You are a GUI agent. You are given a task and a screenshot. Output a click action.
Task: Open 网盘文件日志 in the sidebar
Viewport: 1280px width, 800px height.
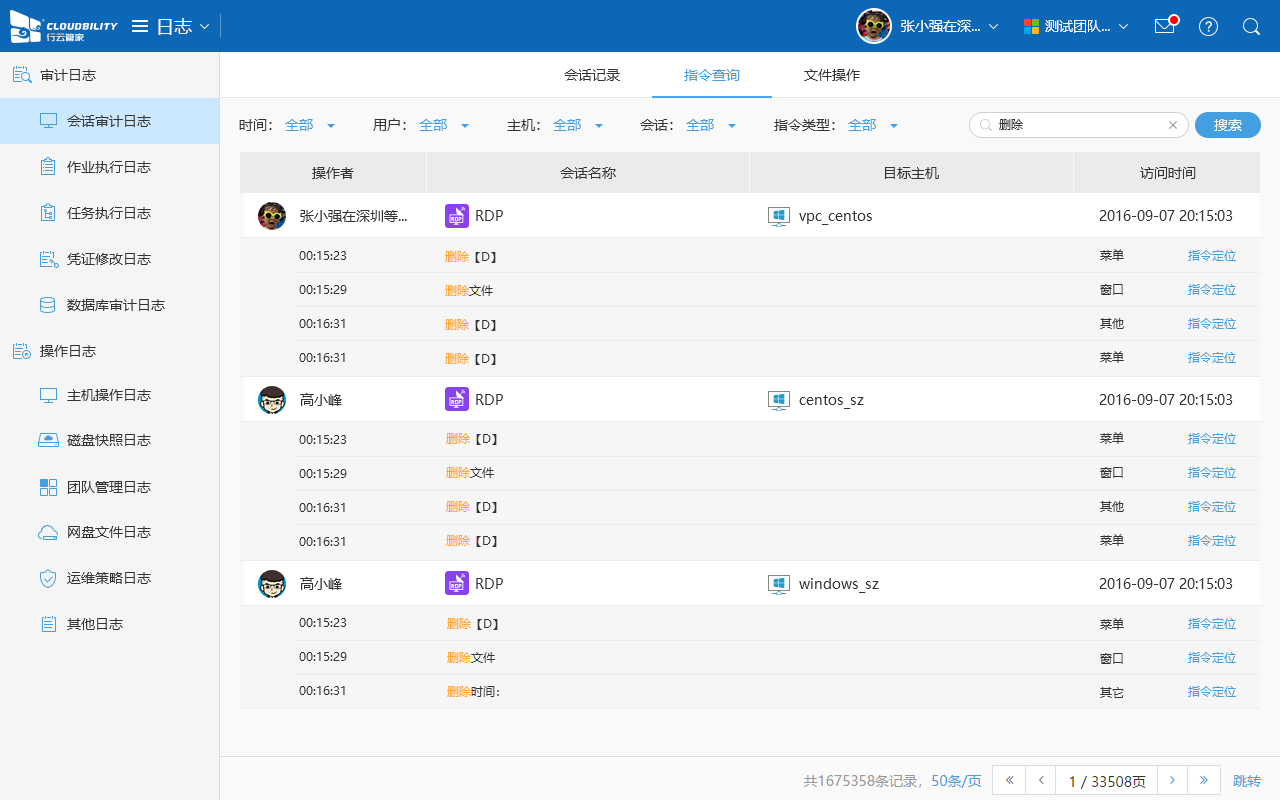point(108,532)
